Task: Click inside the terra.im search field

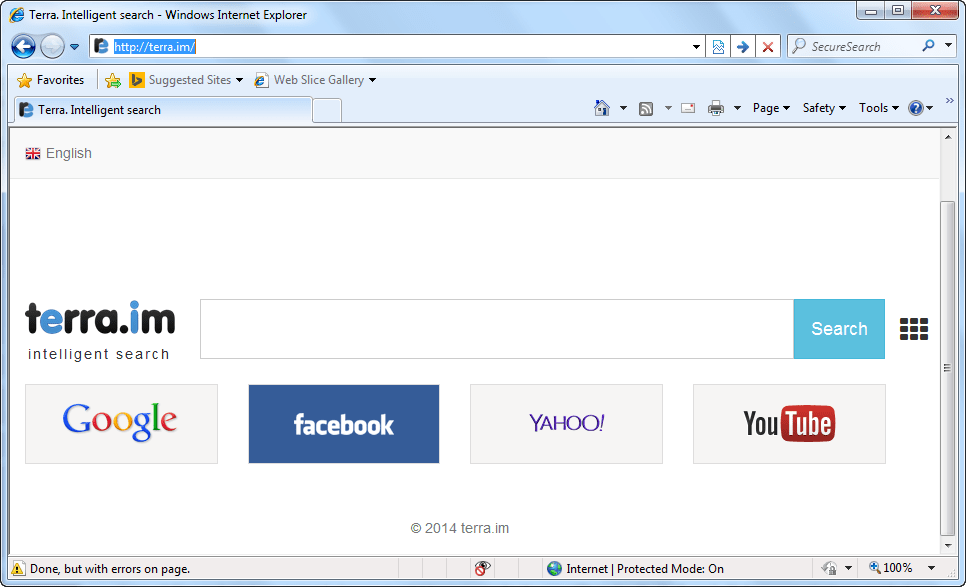Action: 497,329
